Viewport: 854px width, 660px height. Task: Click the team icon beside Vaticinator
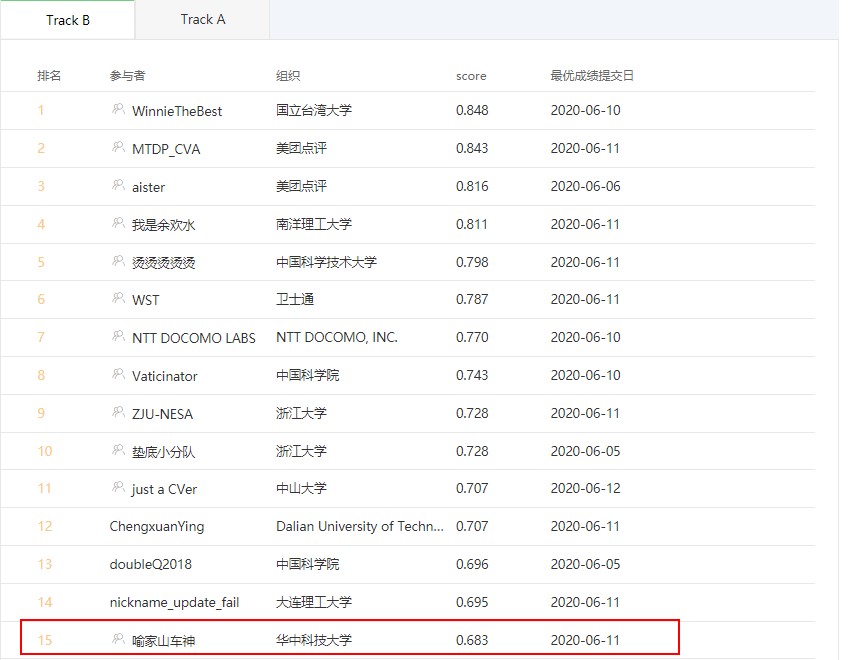118,374
